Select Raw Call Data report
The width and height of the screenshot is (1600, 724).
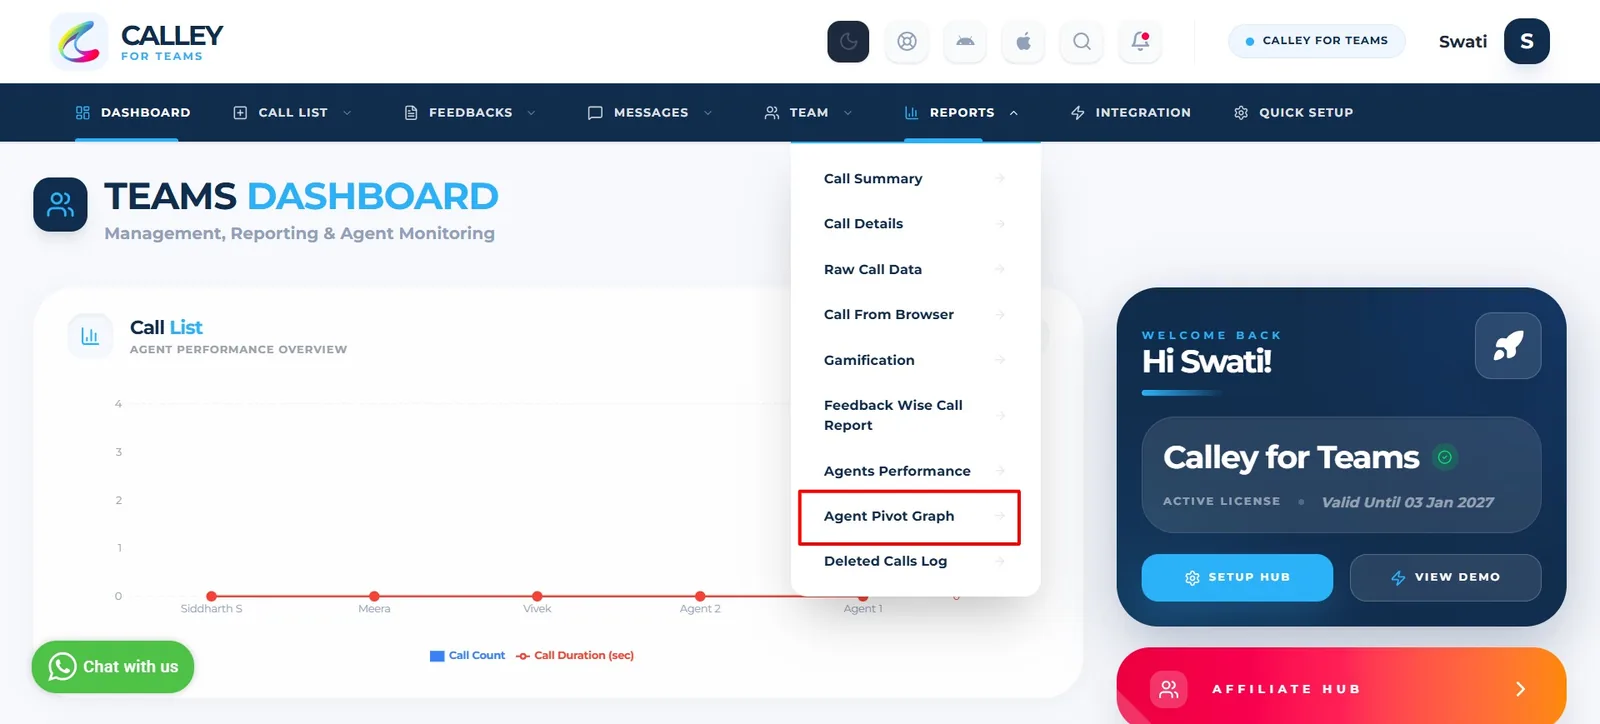[x=915, y=269]
